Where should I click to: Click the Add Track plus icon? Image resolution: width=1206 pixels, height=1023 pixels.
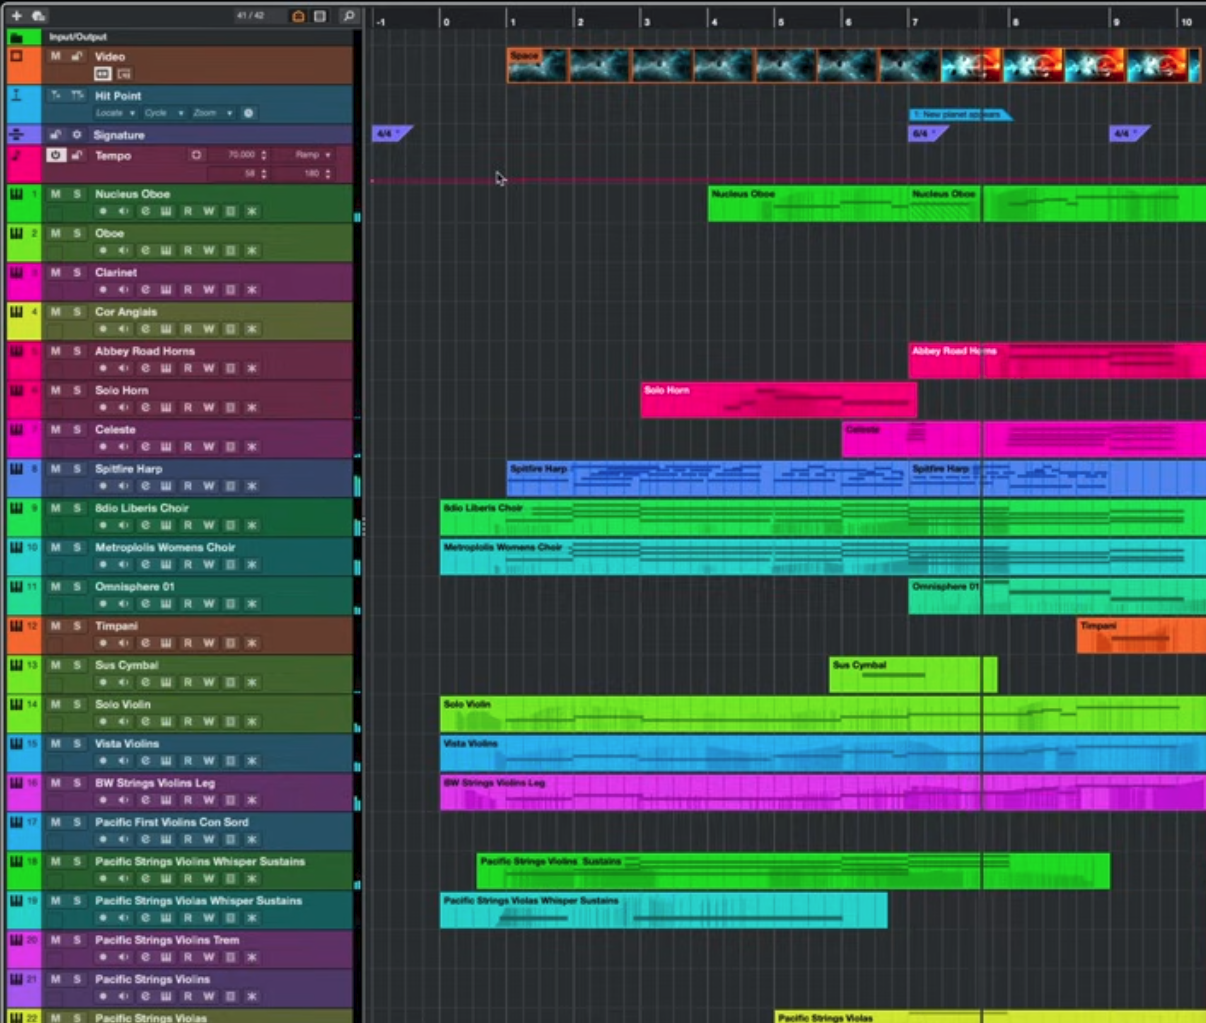click(x=17, y=16)
